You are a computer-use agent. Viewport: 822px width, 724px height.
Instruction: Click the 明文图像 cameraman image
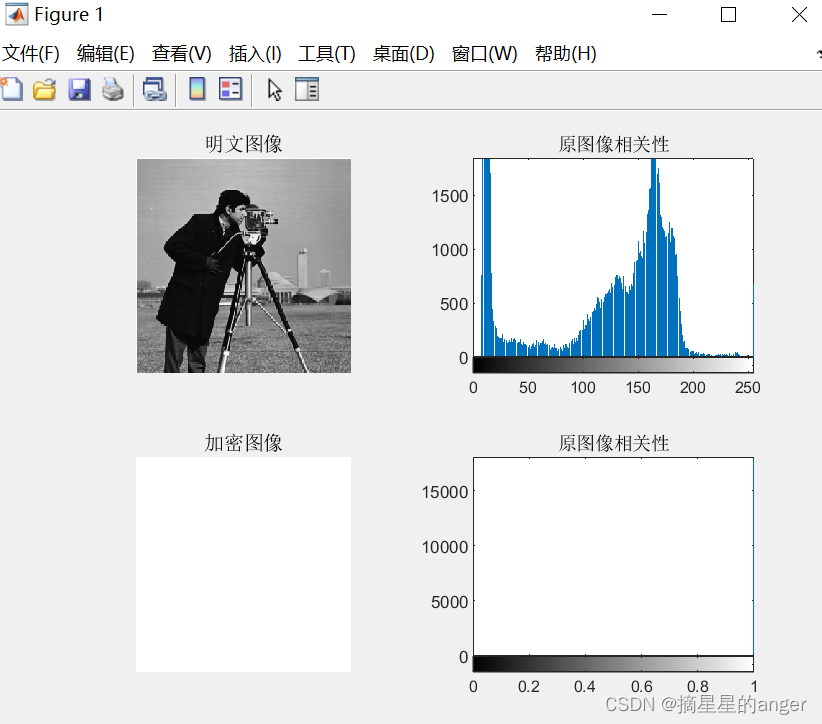coord(244,266)
